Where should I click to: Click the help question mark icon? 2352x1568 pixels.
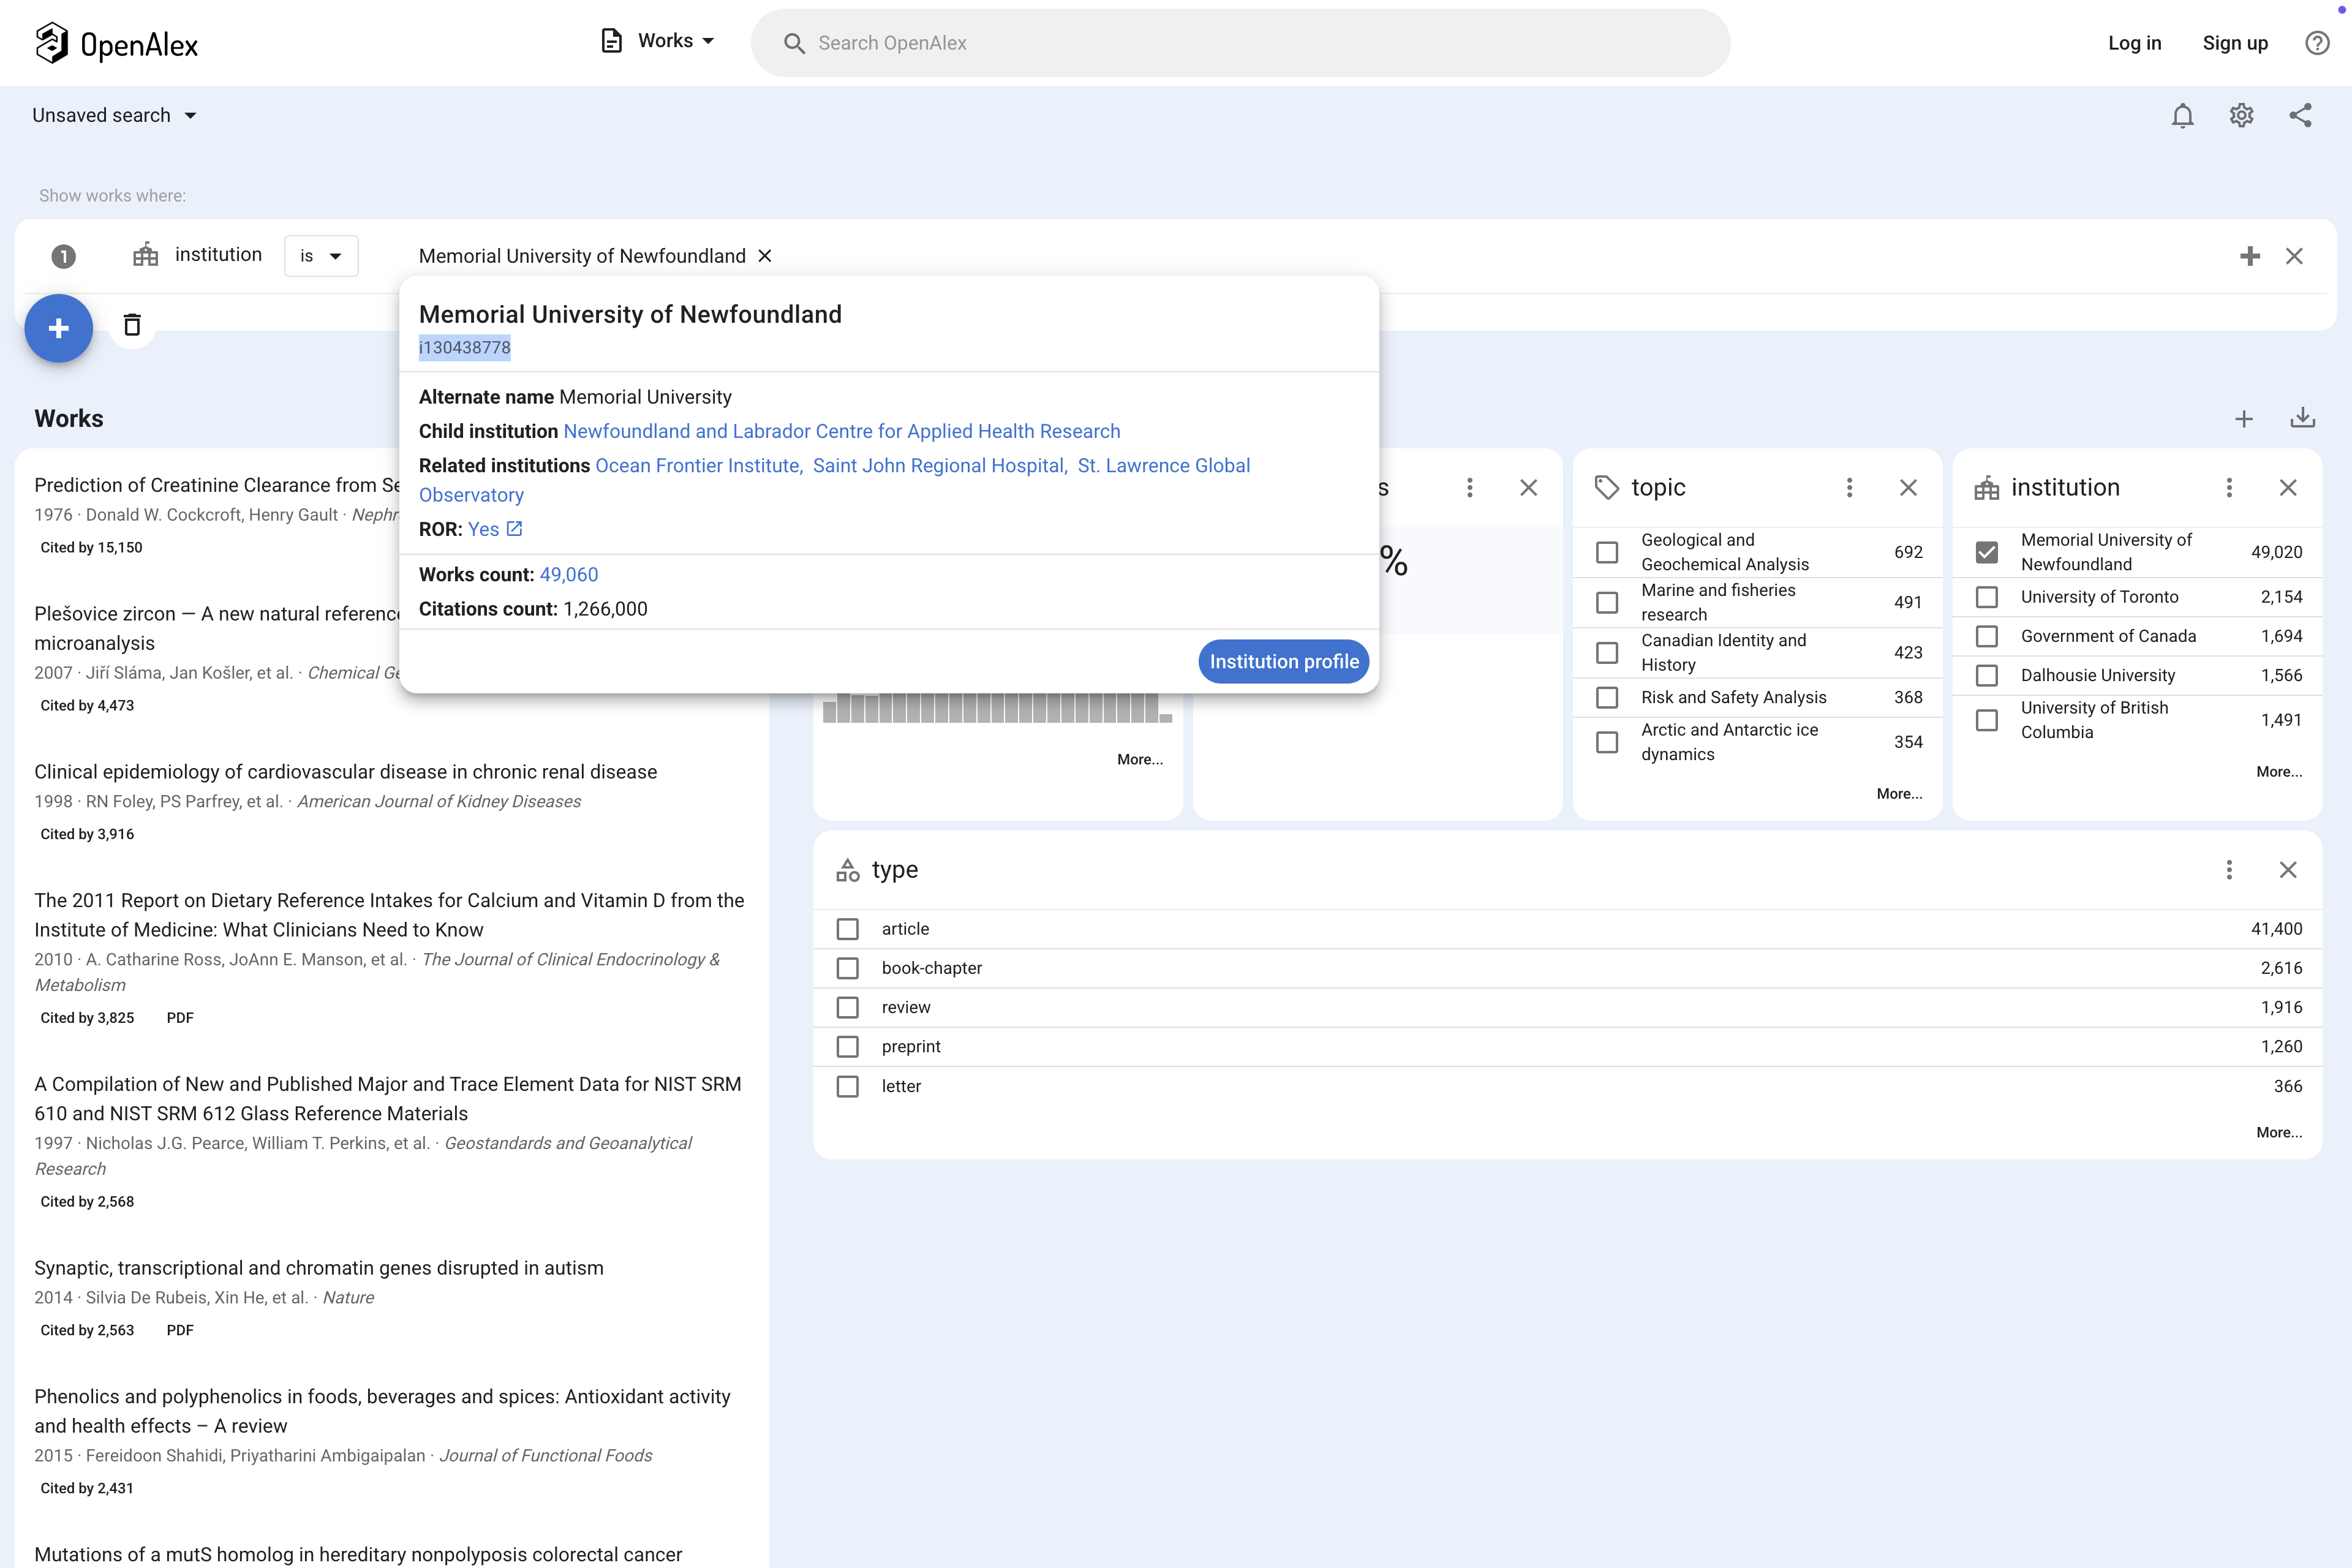pos(2317,43)
